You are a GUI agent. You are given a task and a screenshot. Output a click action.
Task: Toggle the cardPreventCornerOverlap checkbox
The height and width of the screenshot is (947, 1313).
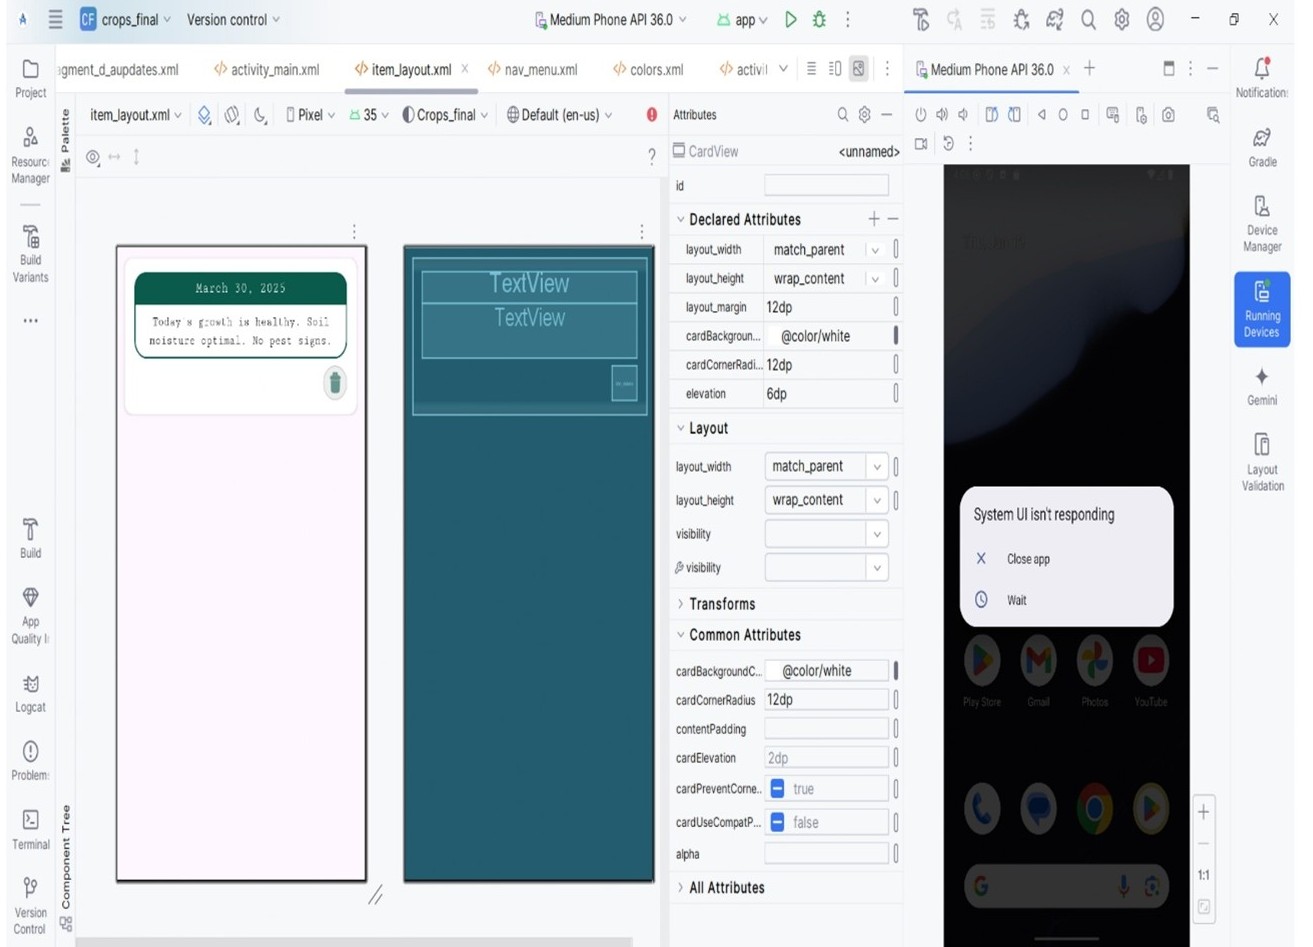pyautogui.click(x=778, y=789)
